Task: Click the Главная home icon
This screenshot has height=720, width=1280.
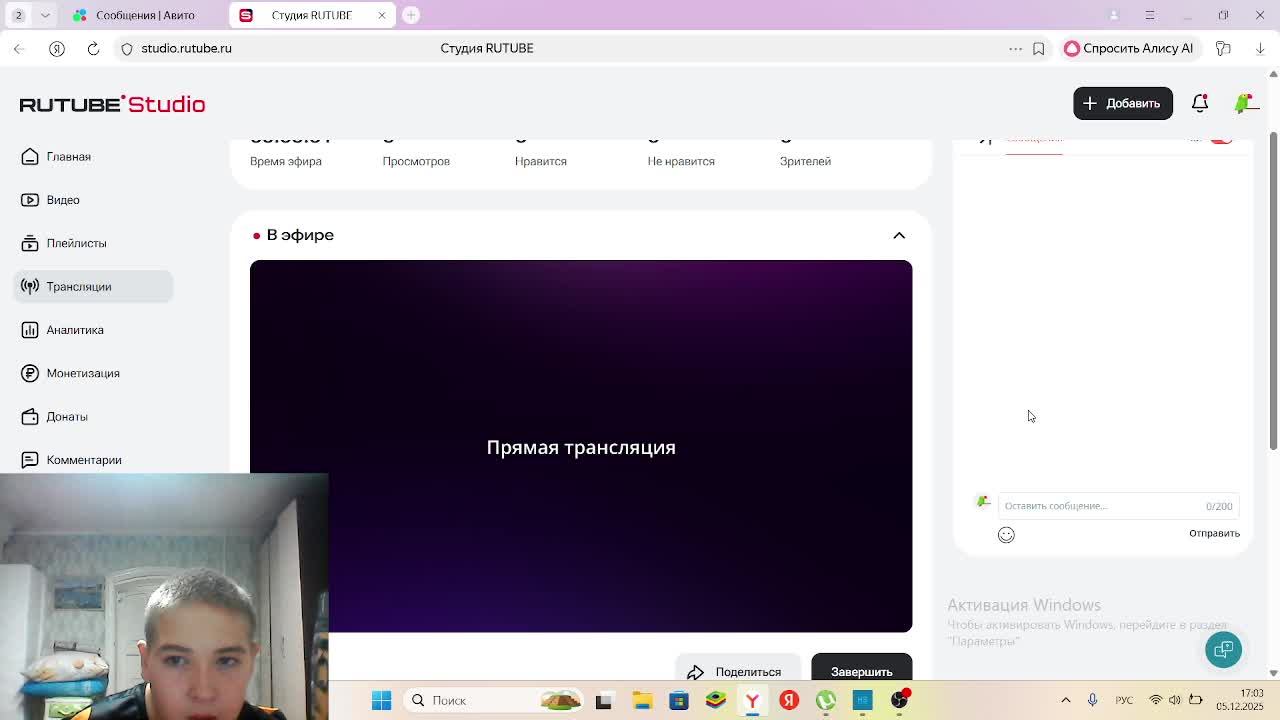Action: point(30,157)
